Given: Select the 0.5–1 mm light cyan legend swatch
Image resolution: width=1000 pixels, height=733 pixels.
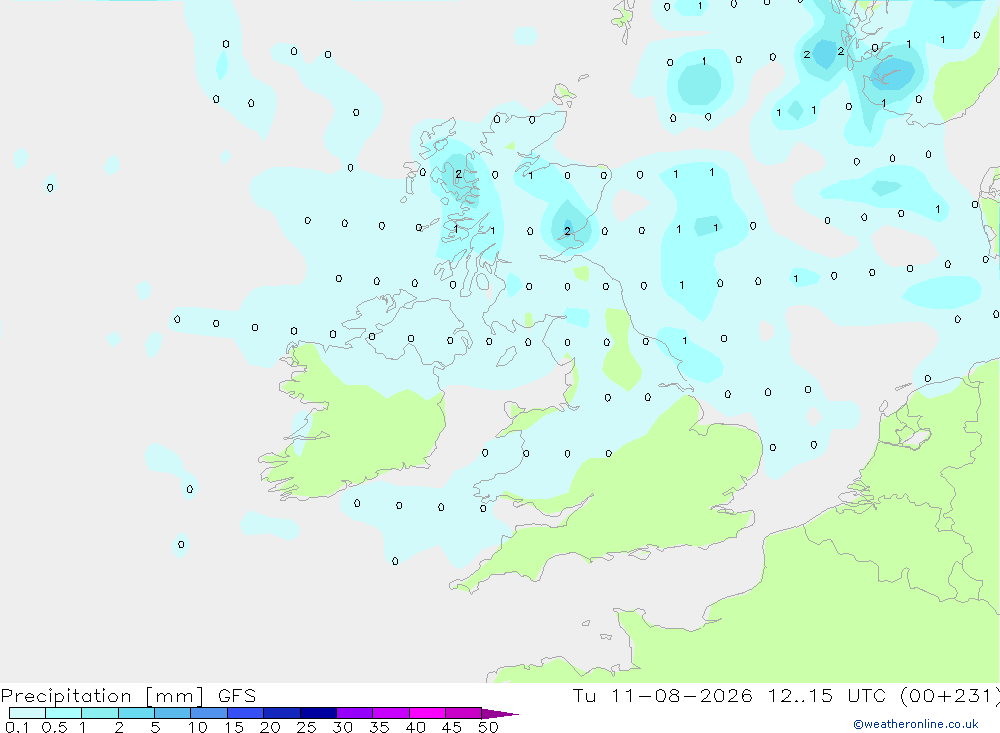Looking at the screenshot, I should pos(64,713).
